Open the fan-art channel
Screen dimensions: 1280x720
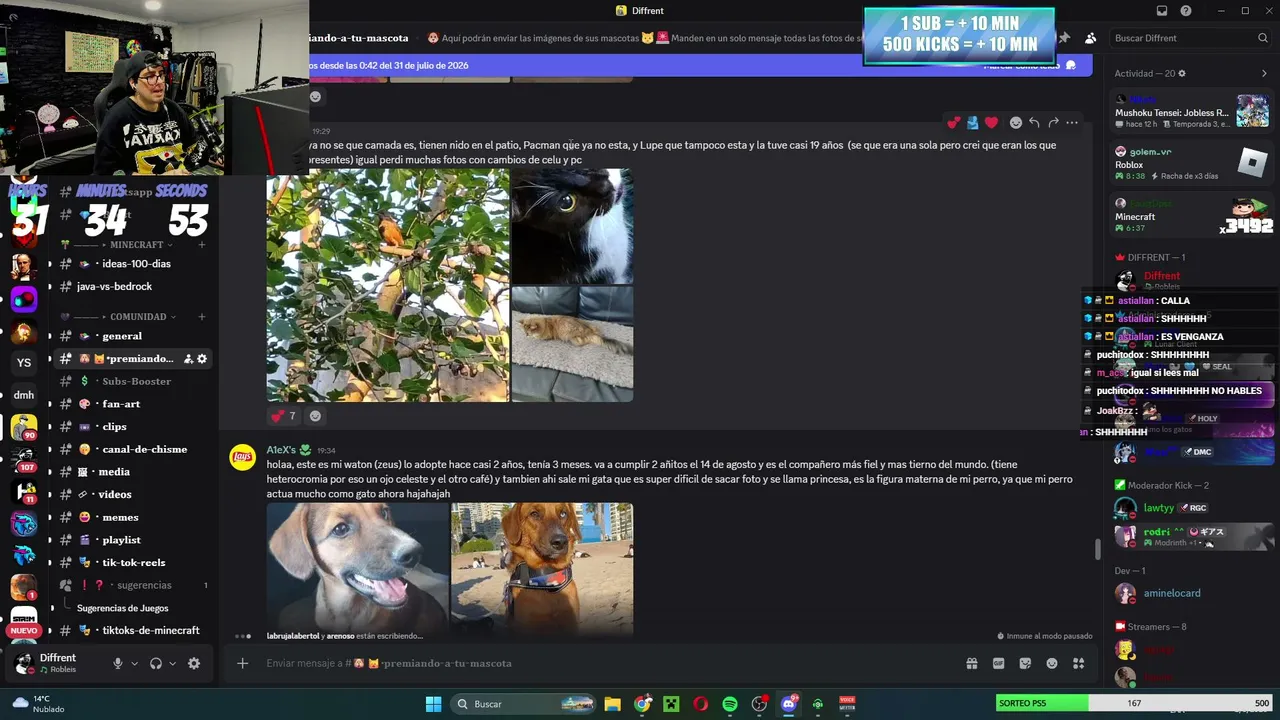(x=123, y=404)
